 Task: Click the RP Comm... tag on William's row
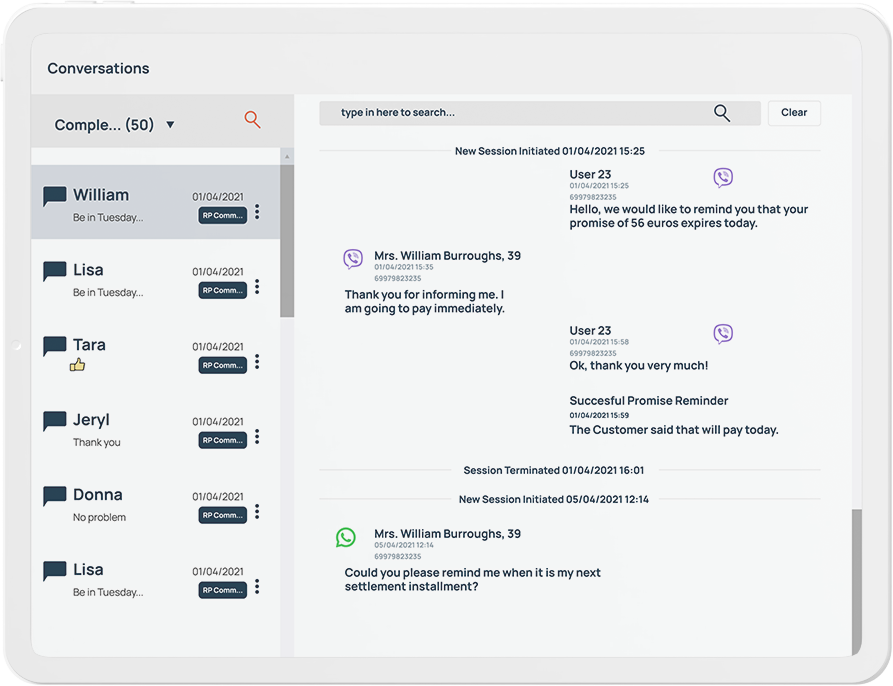(x=223, y=215)
